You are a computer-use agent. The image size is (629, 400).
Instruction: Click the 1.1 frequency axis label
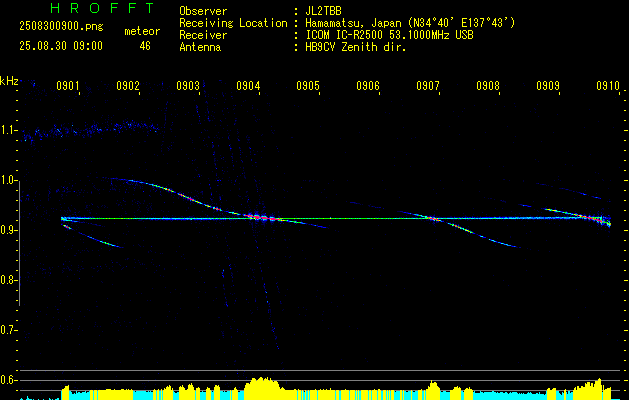[9, 130]
